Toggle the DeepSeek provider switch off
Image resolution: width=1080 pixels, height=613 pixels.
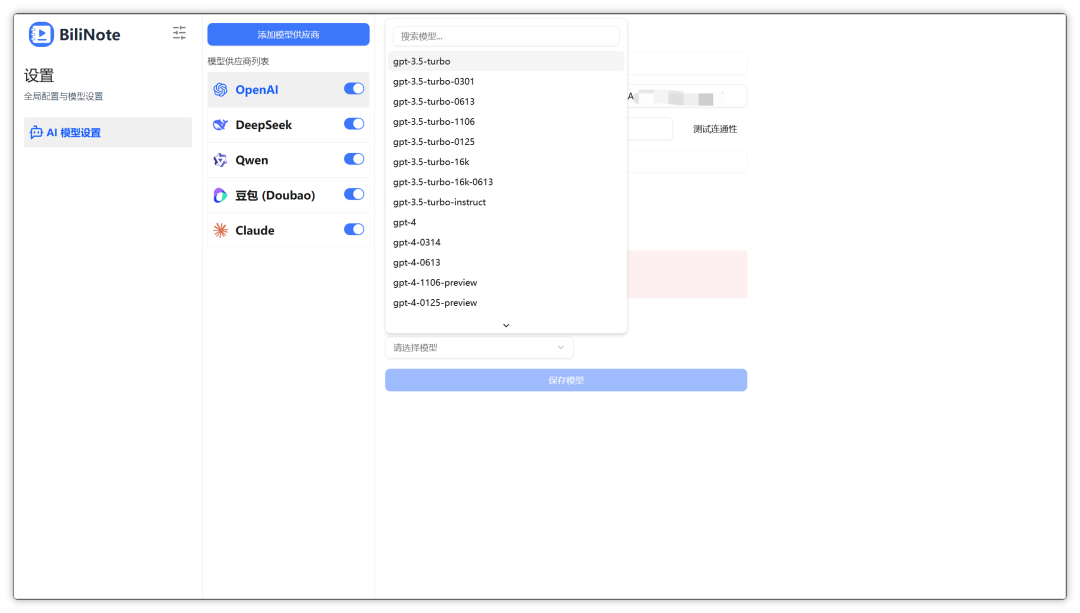pos(354,124)
